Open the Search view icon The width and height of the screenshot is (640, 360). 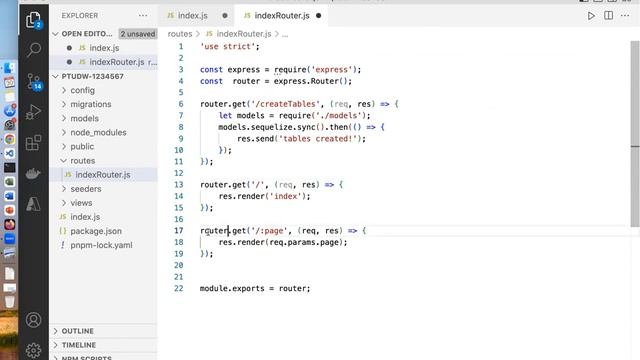click(x=33, y=50)
